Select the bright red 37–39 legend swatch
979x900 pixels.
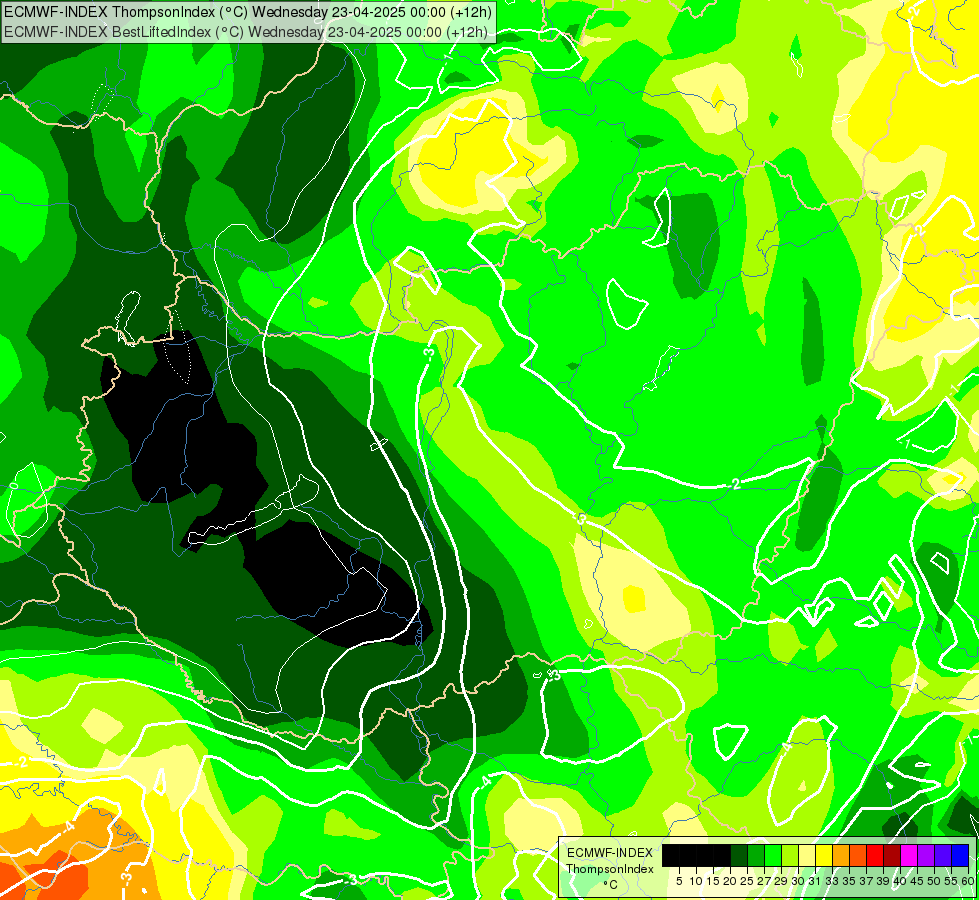875,855
